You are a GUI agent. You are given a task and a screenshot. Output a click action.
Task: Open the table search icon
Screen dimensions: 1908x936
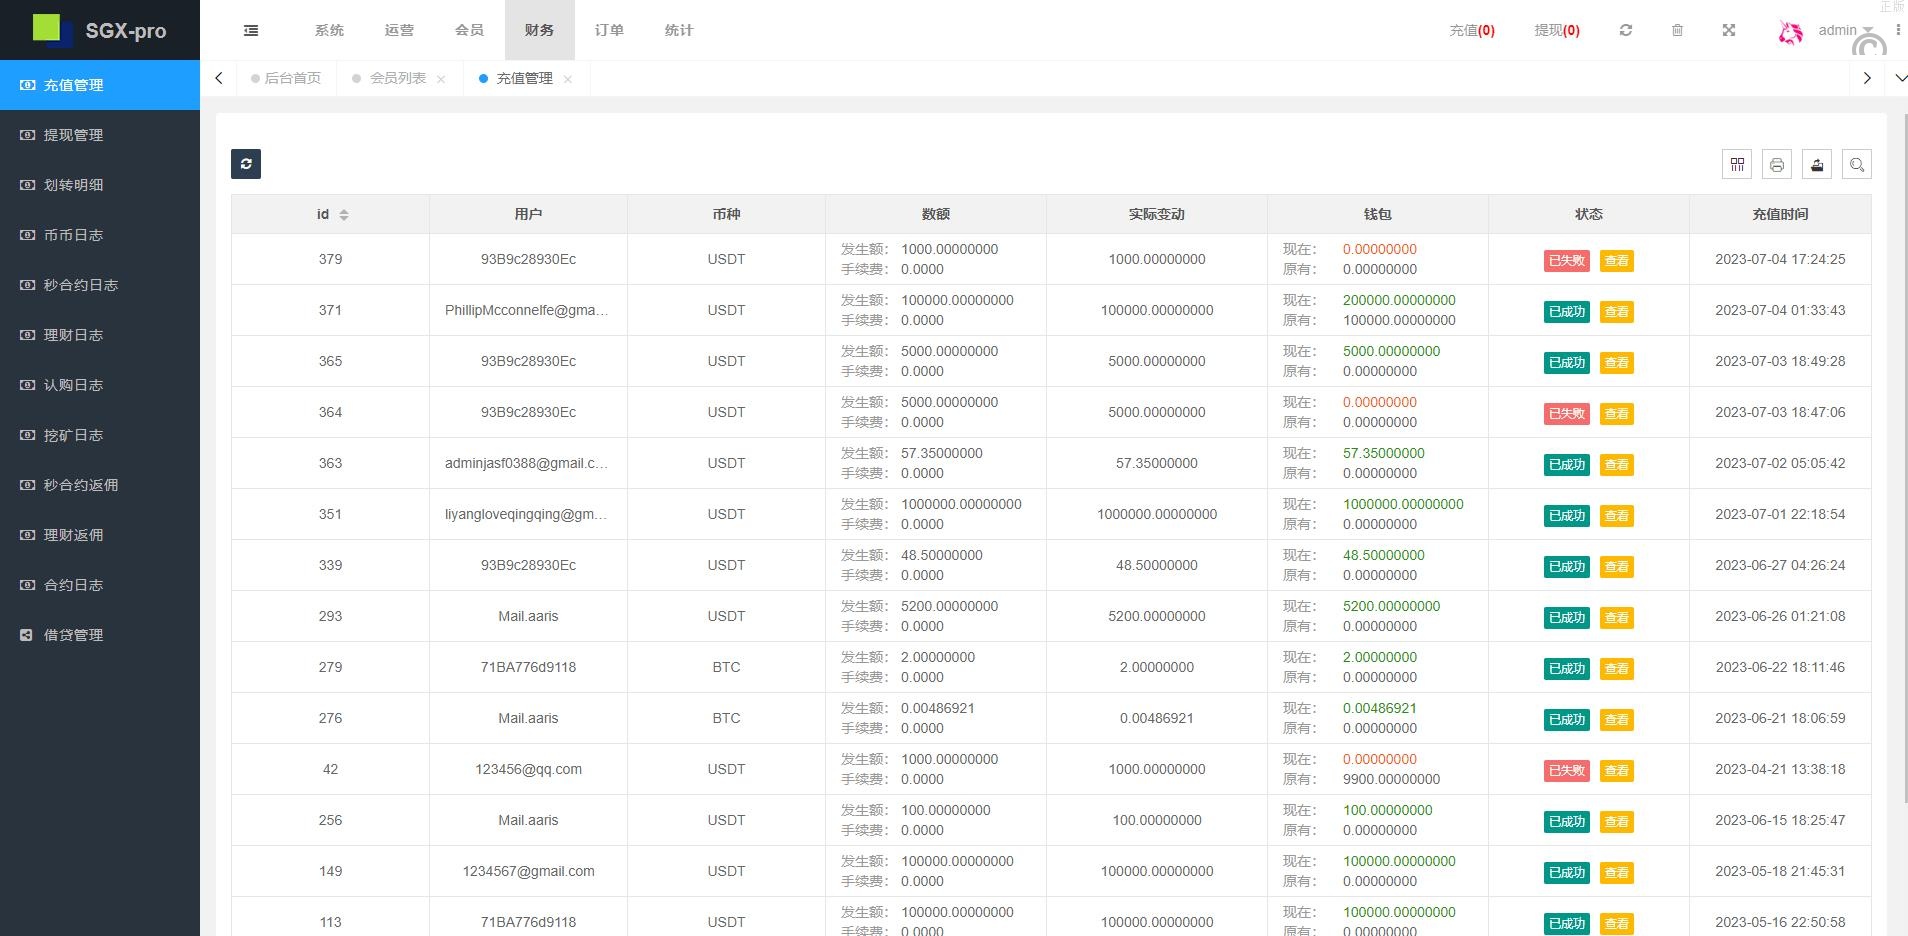click(x=1857, y=165)
